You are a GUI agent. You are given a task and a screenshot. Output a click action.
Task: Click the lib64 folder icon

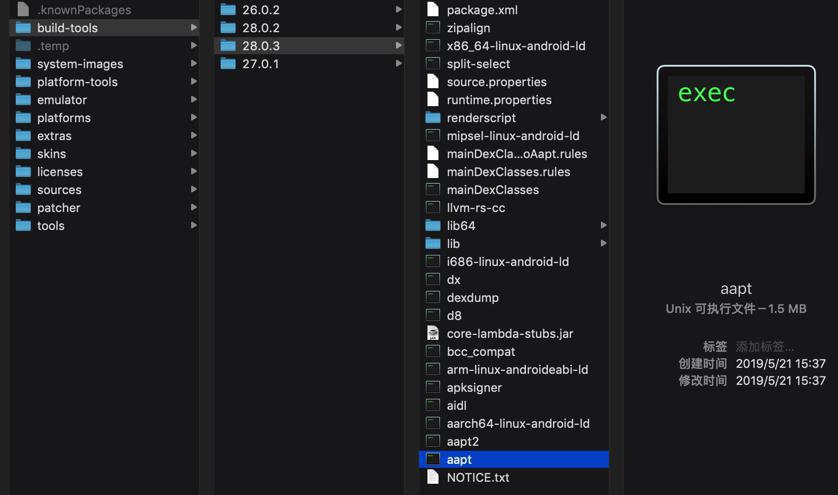(x=433, y=226)
